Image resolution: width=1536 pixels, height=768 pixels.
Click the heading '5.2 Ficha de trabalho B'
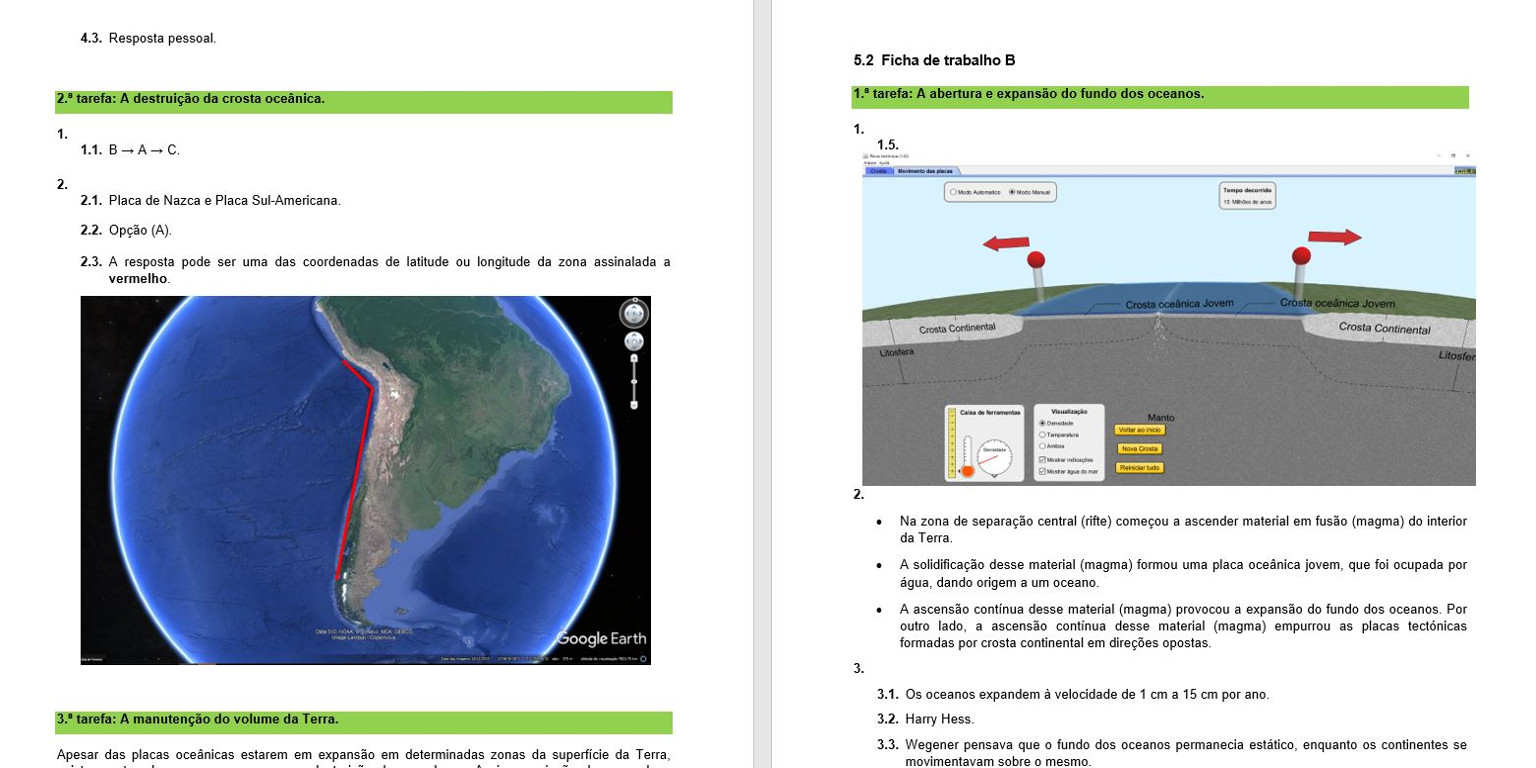pos(934,60)
